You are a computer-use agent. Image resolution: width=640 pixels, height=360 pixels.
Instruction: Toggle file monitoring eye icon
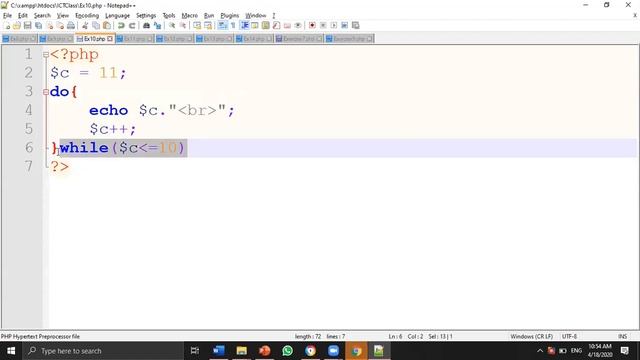(298, 25)
